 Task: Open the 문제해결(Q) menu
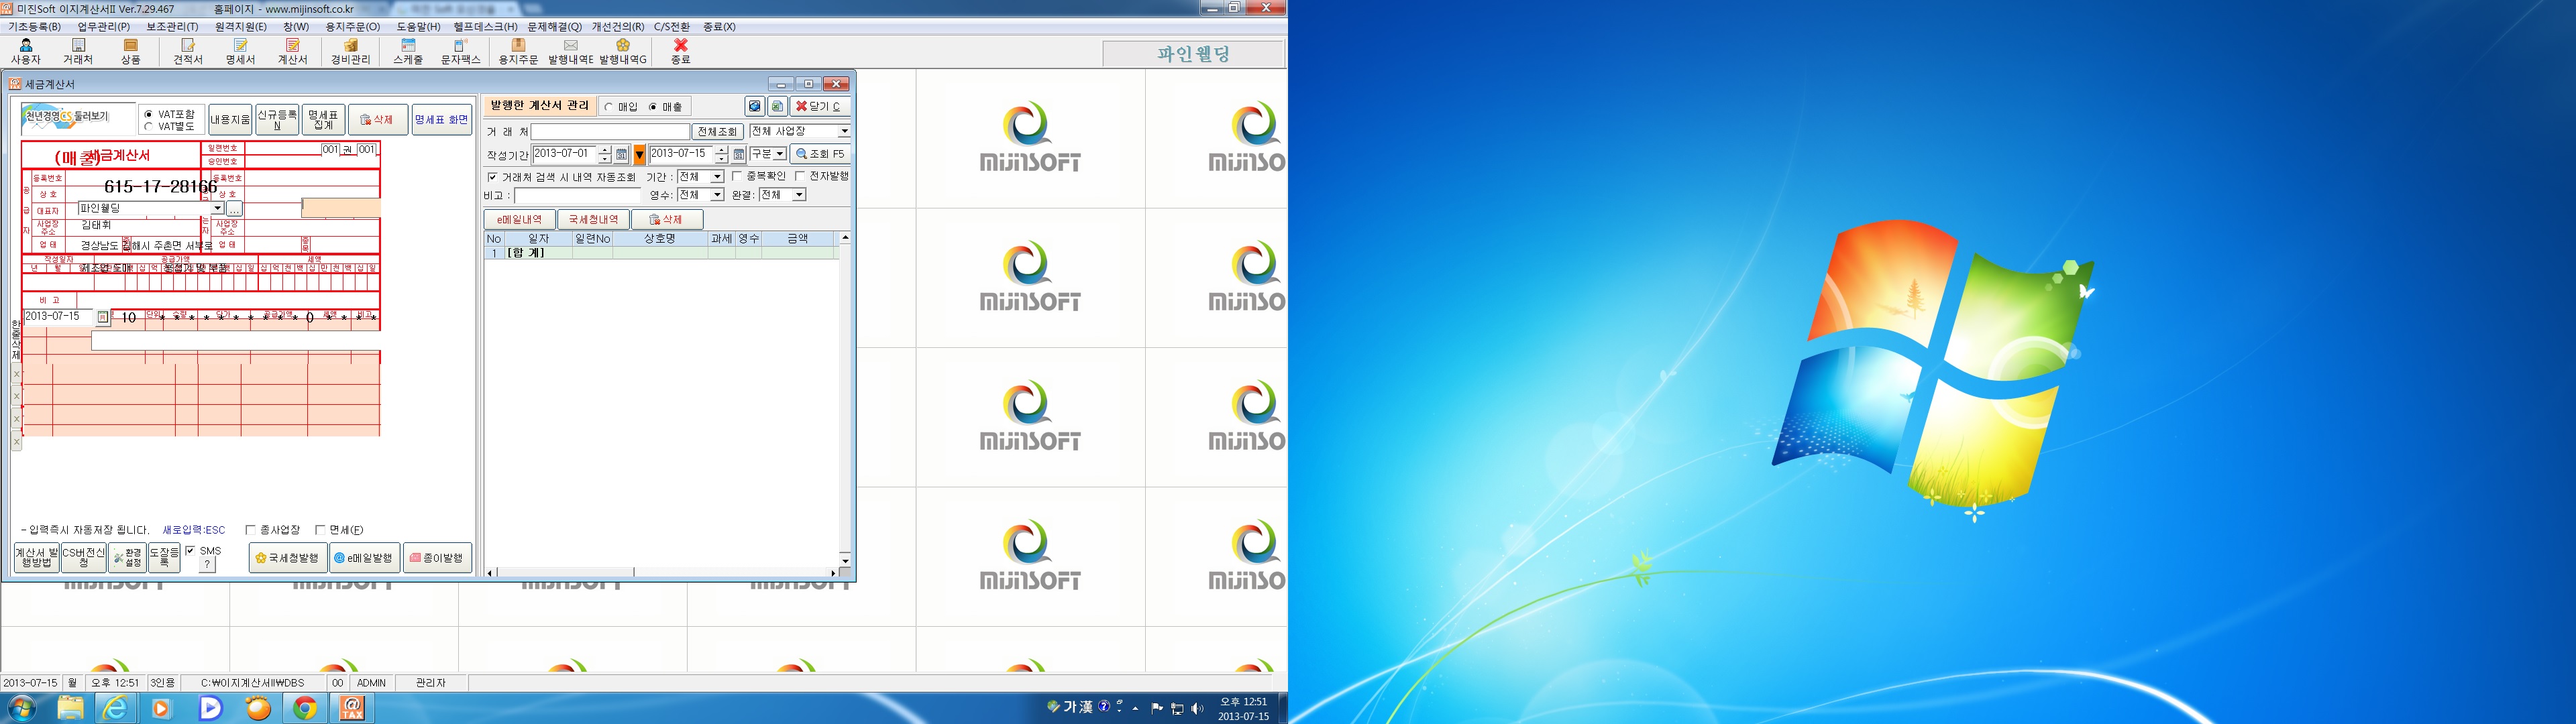[x=554, y=27]
